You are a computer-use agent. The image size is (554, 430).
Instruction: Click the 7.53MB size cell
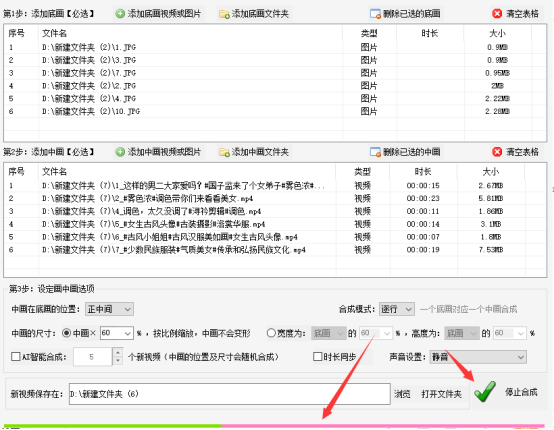coord(491,250)
